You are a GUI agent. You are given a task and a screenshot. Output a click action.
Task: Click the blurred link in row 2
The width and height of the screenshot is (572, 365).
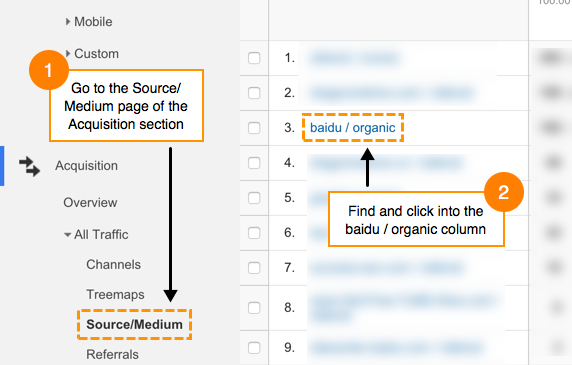392,93
